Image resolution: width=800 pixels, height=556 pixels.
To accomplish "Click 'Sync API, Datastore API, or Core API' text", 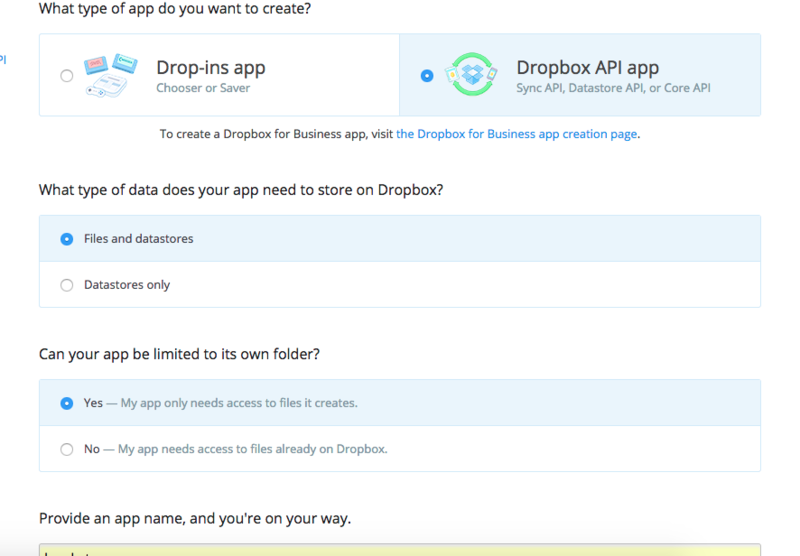I will click(613, 88).
